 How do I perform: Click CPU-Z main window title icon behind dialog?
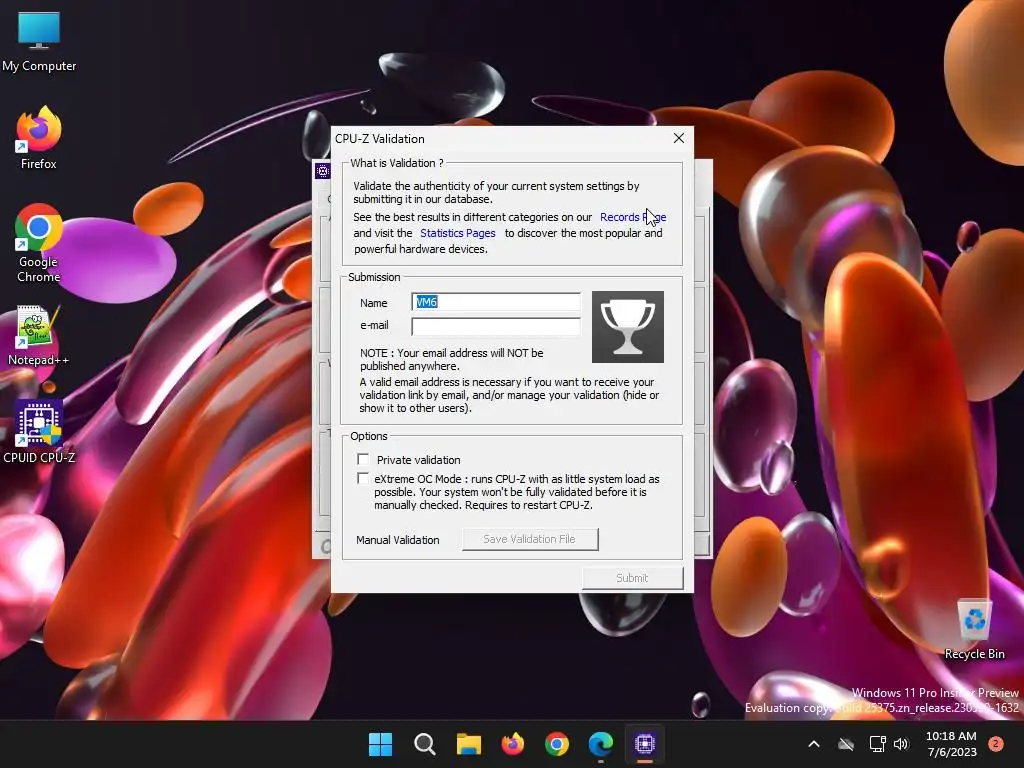[x=323, y=171]
